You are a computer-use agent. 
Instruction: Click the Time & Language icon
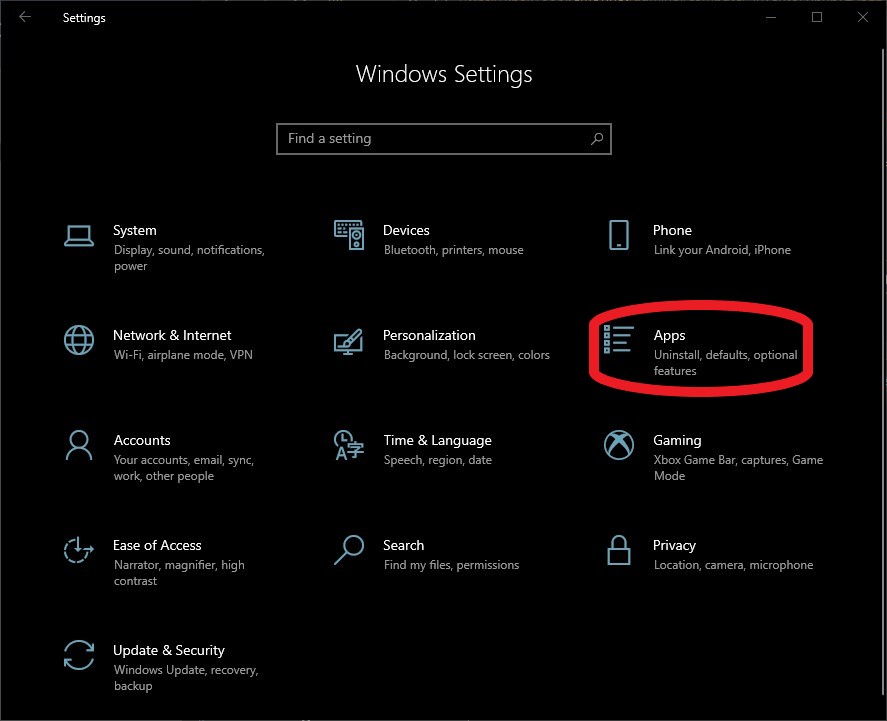(x=348, y=445)
